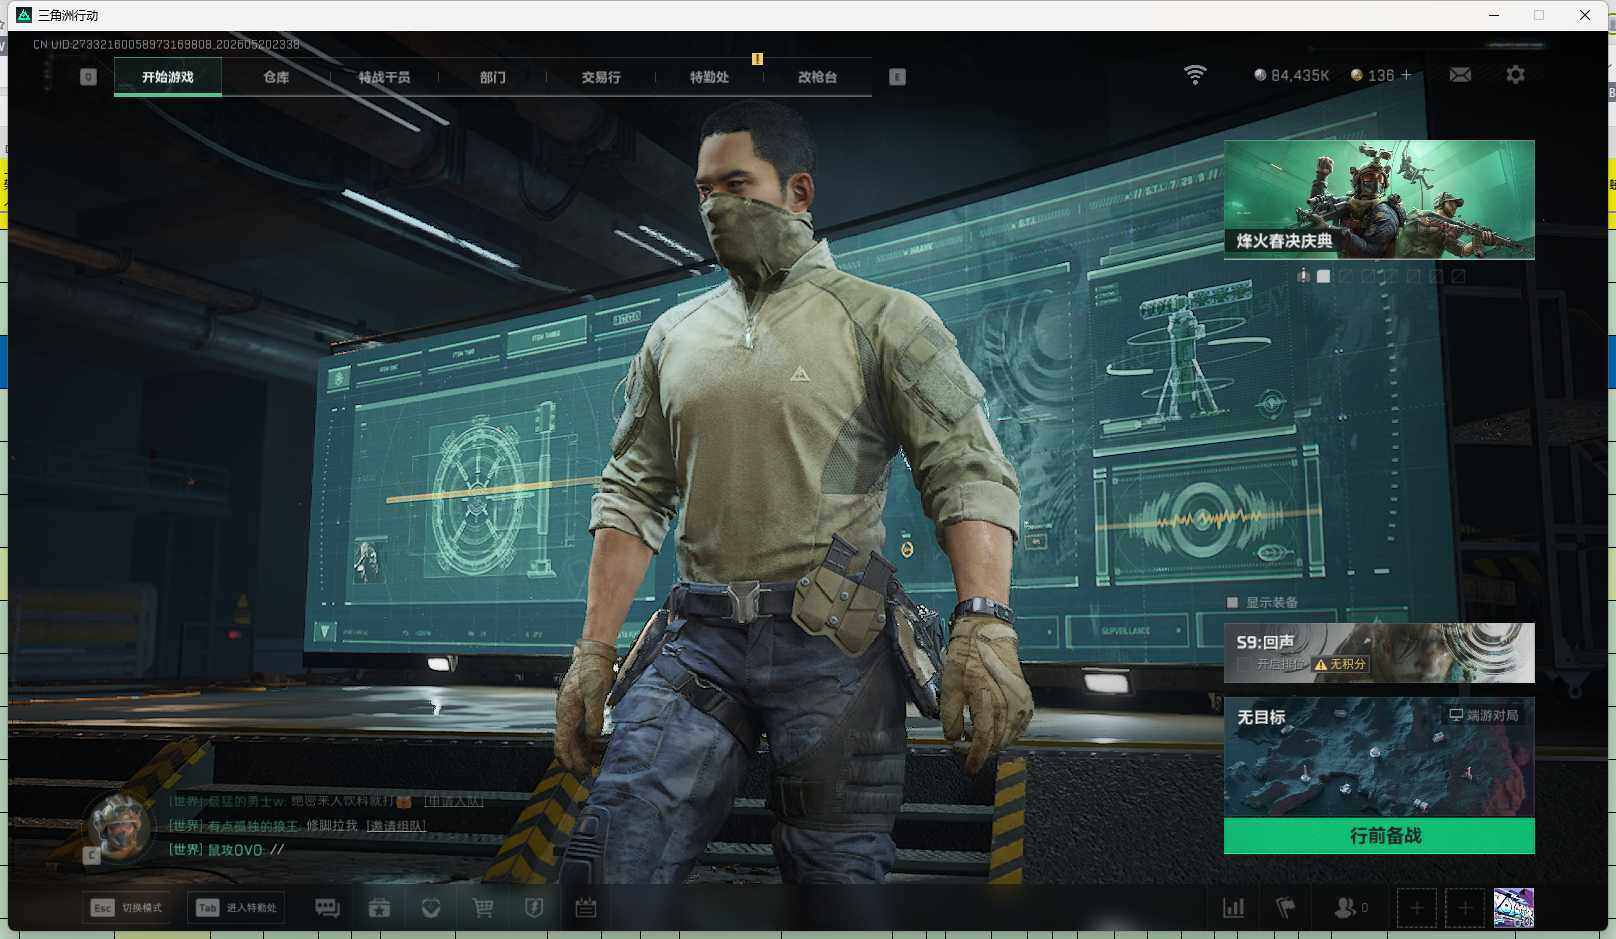Open the S9:回声 season banner

(1379, 653)
